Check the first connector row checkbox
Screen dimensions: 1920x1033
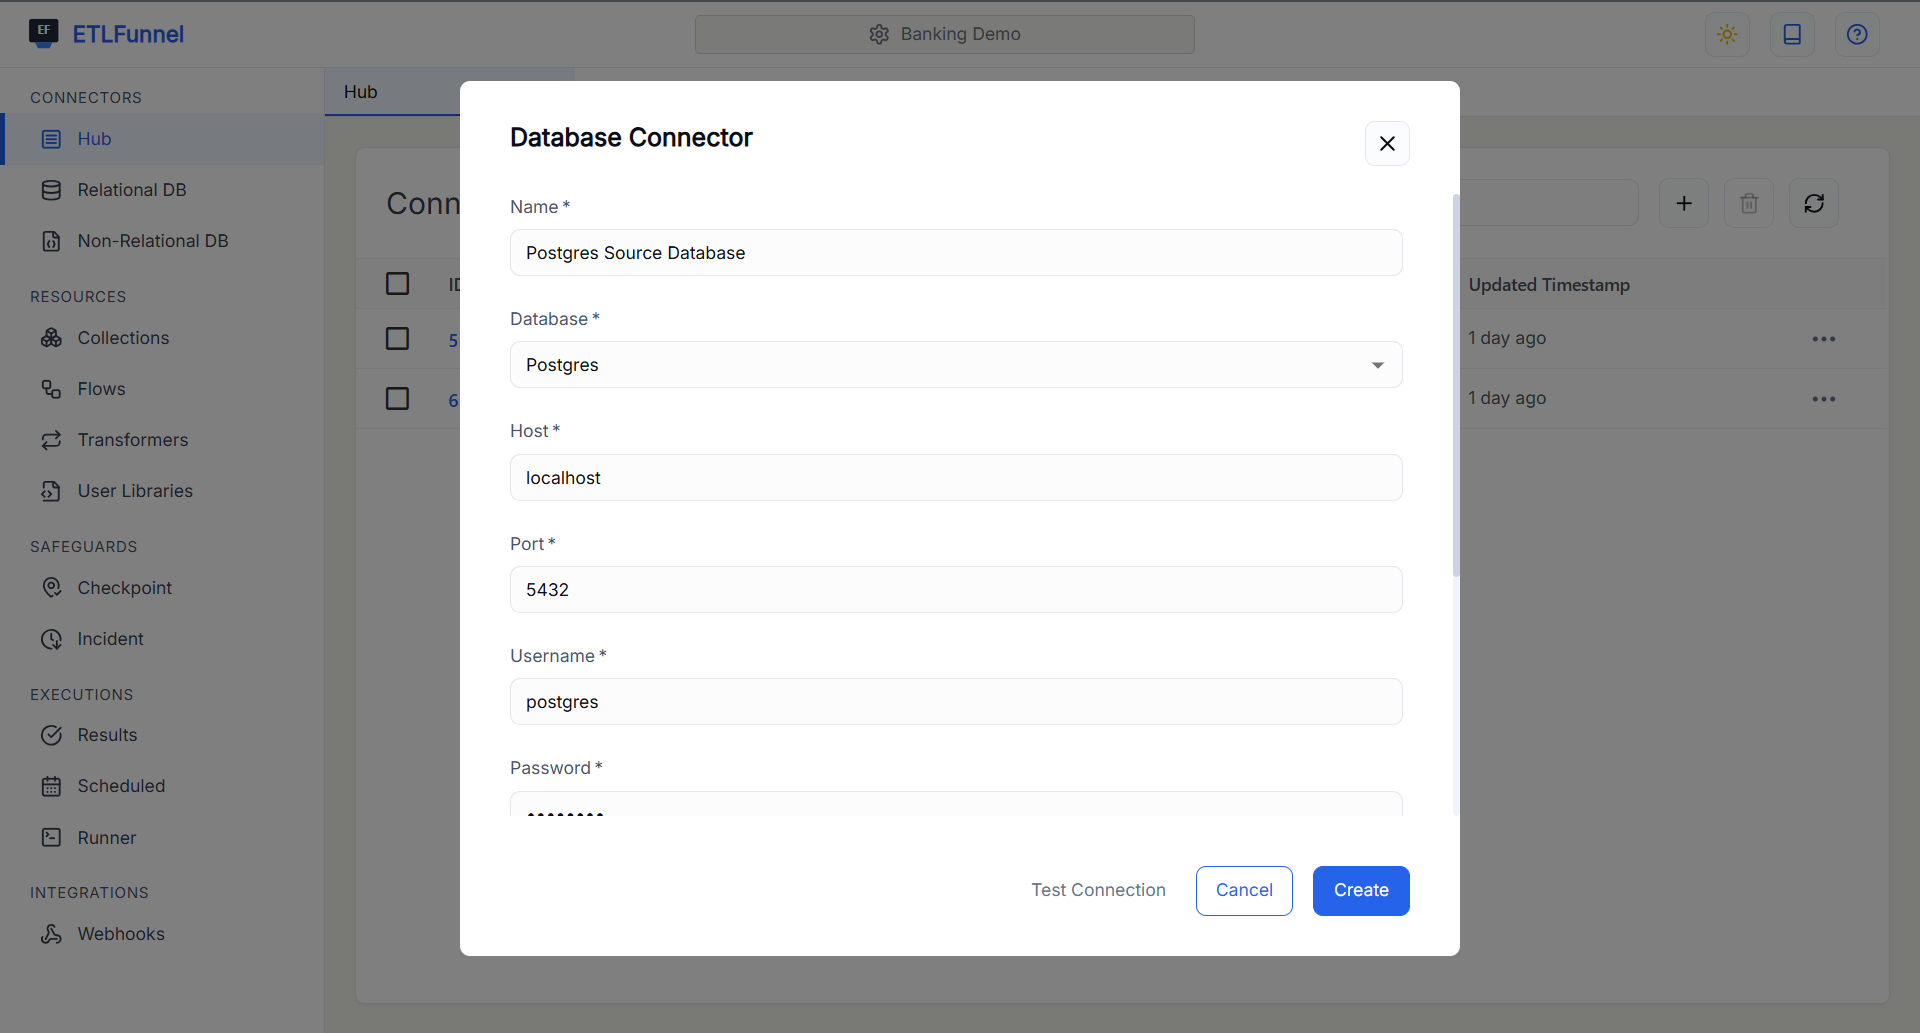click(397, 338)
